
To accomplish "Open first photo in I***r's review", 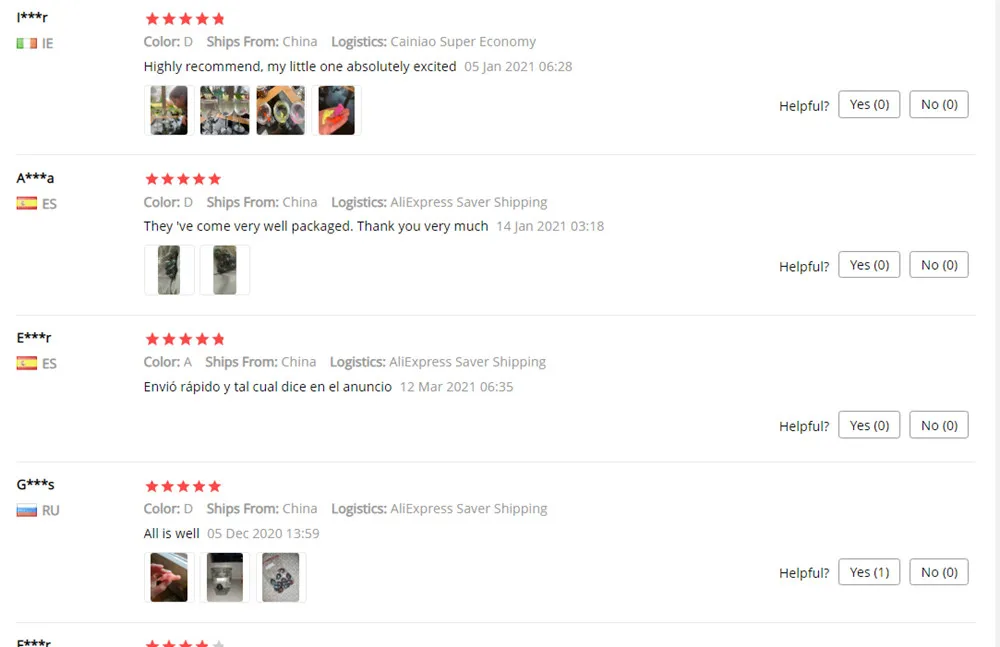I will (x=169, y=110).
